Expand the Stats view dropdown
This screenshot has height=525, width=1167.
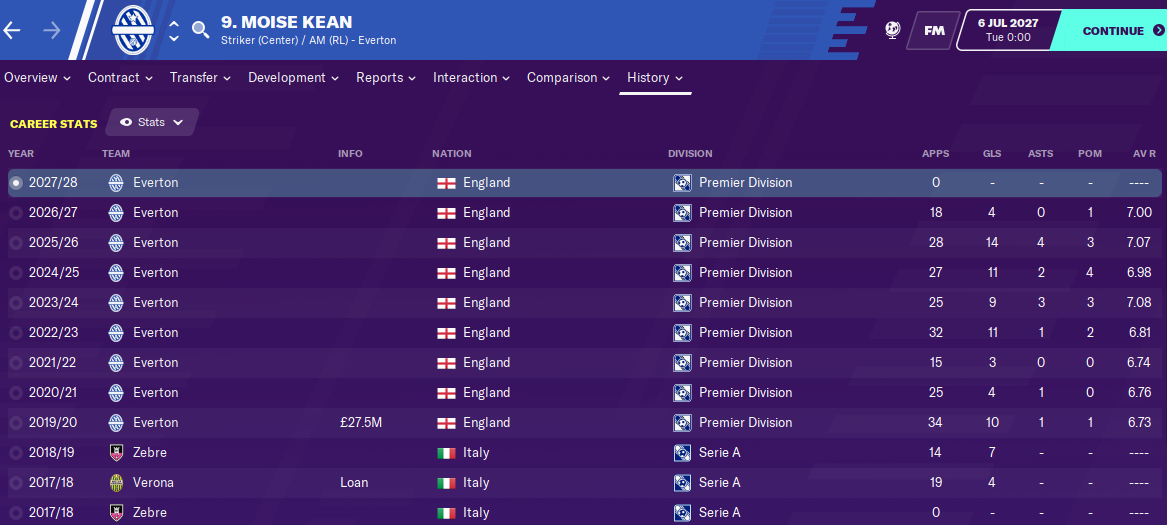pyautogui.click(x=152, y=122)
